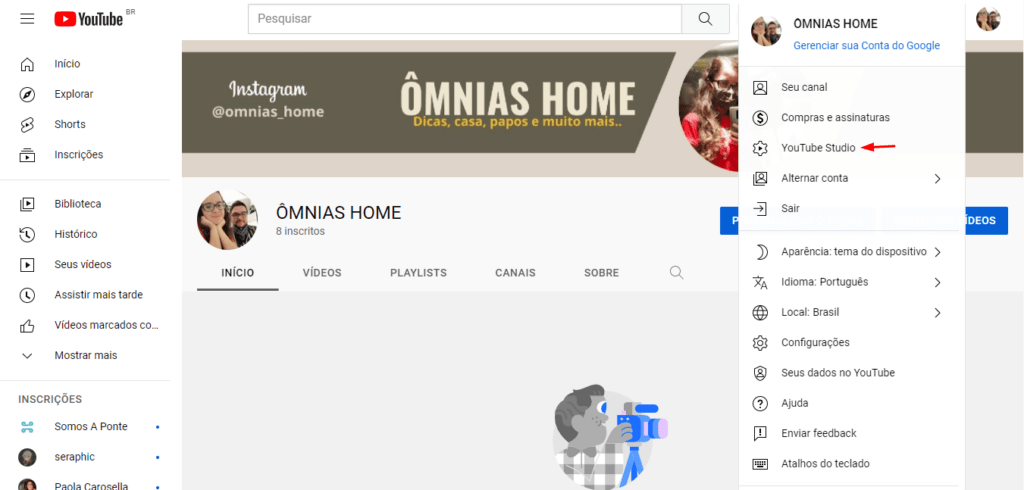Click Ajuda text in account menu
The width and height of the screenshot is (1024, 490).
(795, 403)
